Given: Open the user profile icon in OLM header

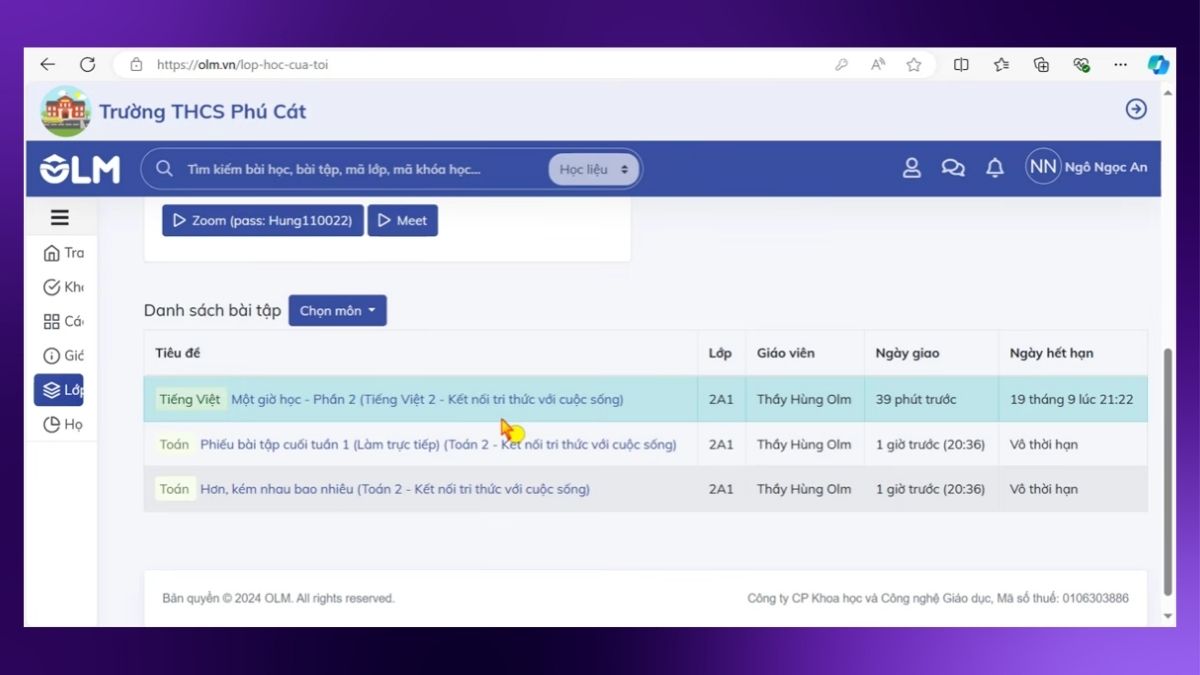Looking at the screenshot, I should point(912,168).
